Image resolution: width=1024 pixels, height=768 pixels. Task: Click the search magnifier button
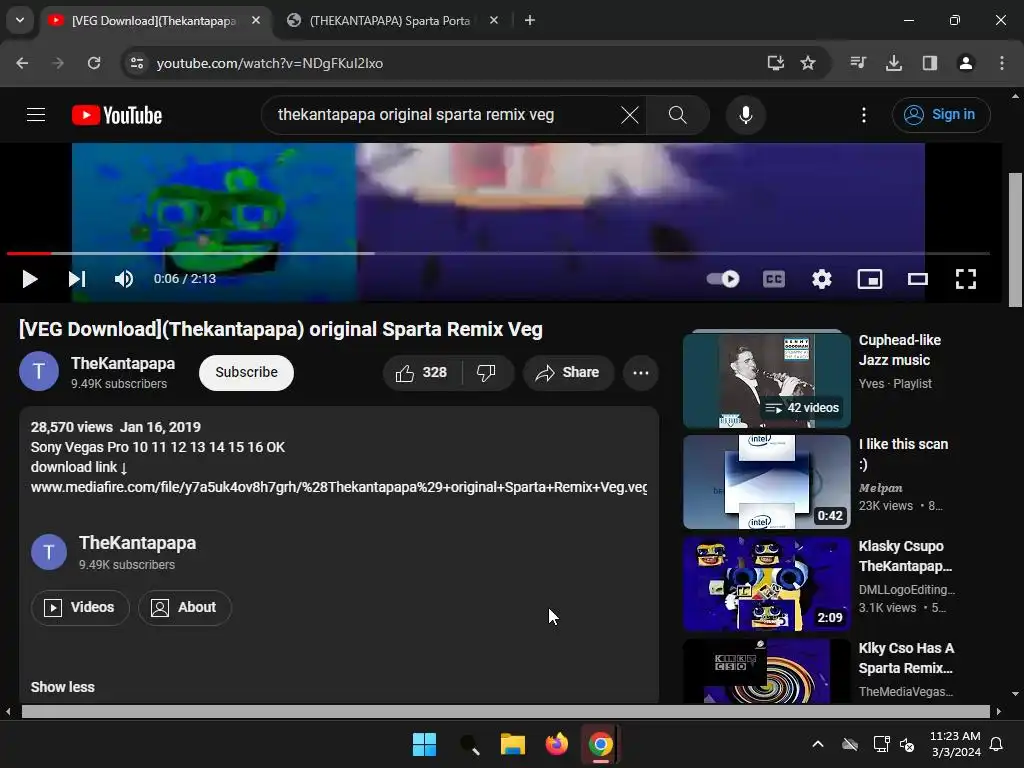pos(678,115)
